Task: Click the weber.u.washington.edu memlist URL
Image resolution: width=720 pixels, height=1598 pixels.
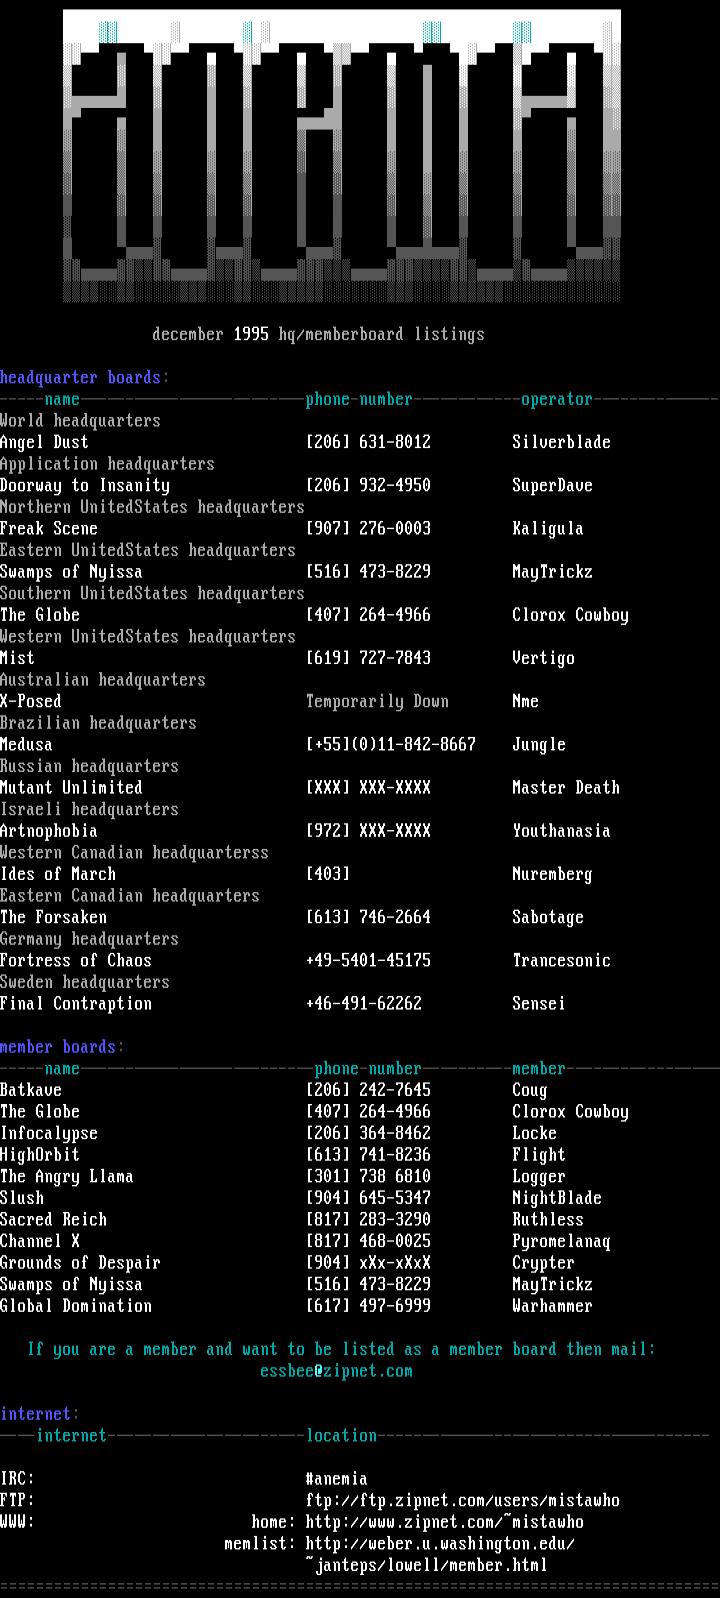Action: tap(440, 1544)
